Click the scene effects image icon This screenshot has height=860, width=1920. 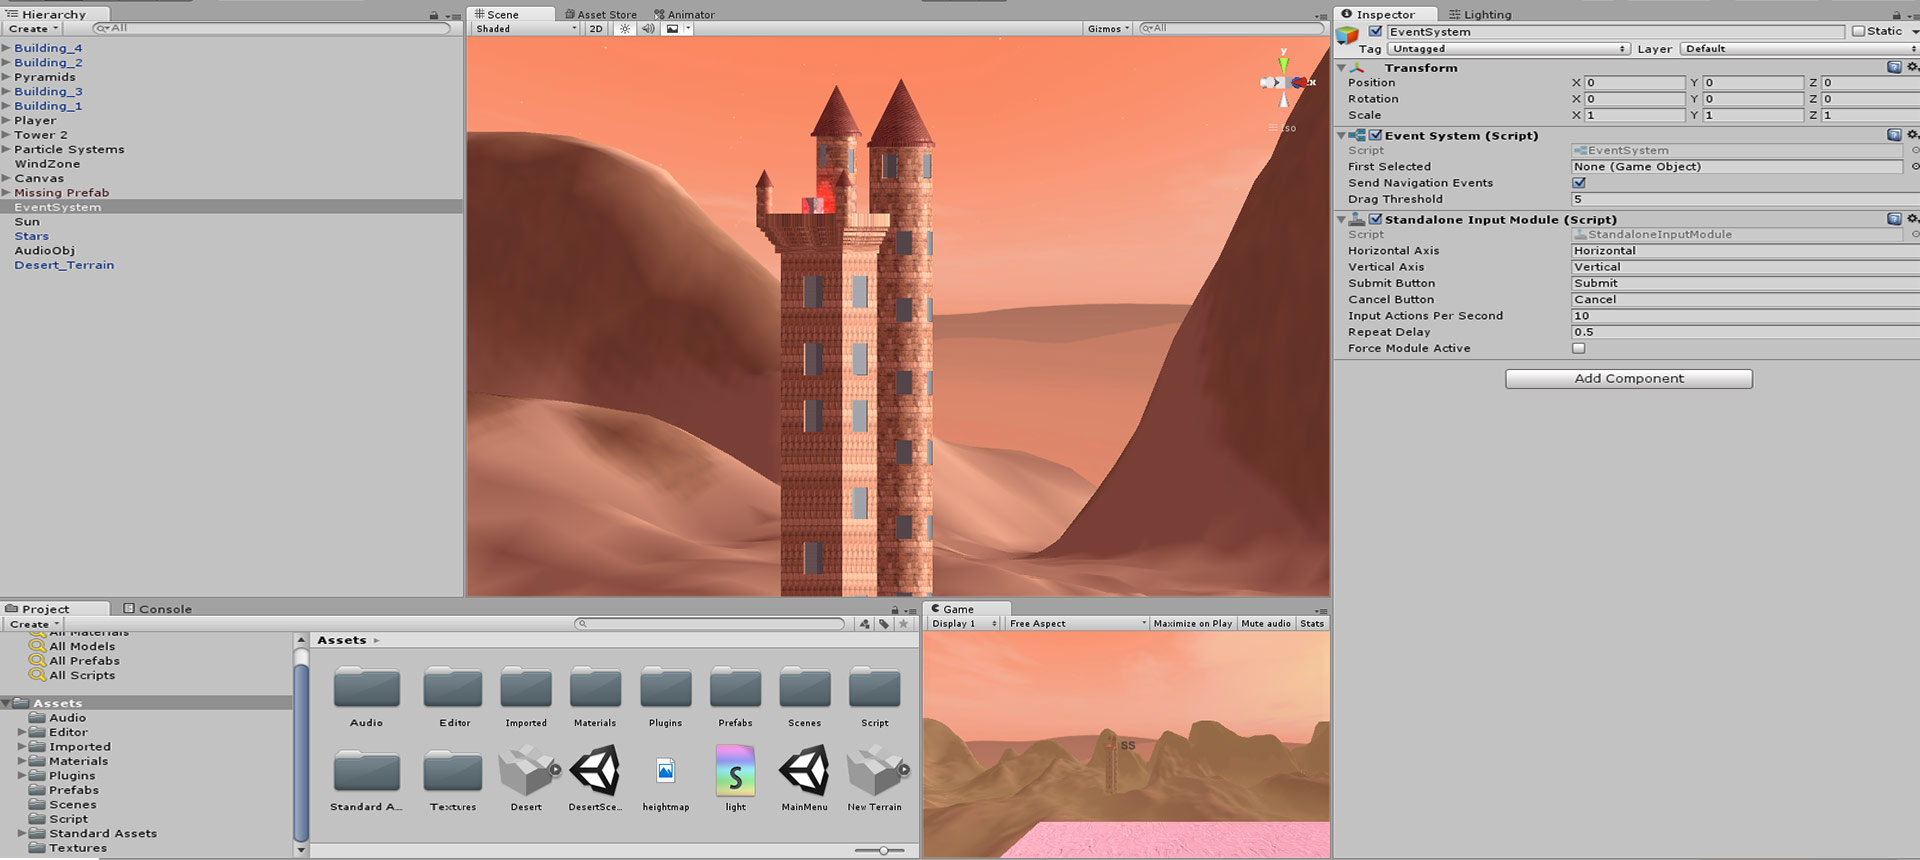pyautogui.click(x=673, y=29)
